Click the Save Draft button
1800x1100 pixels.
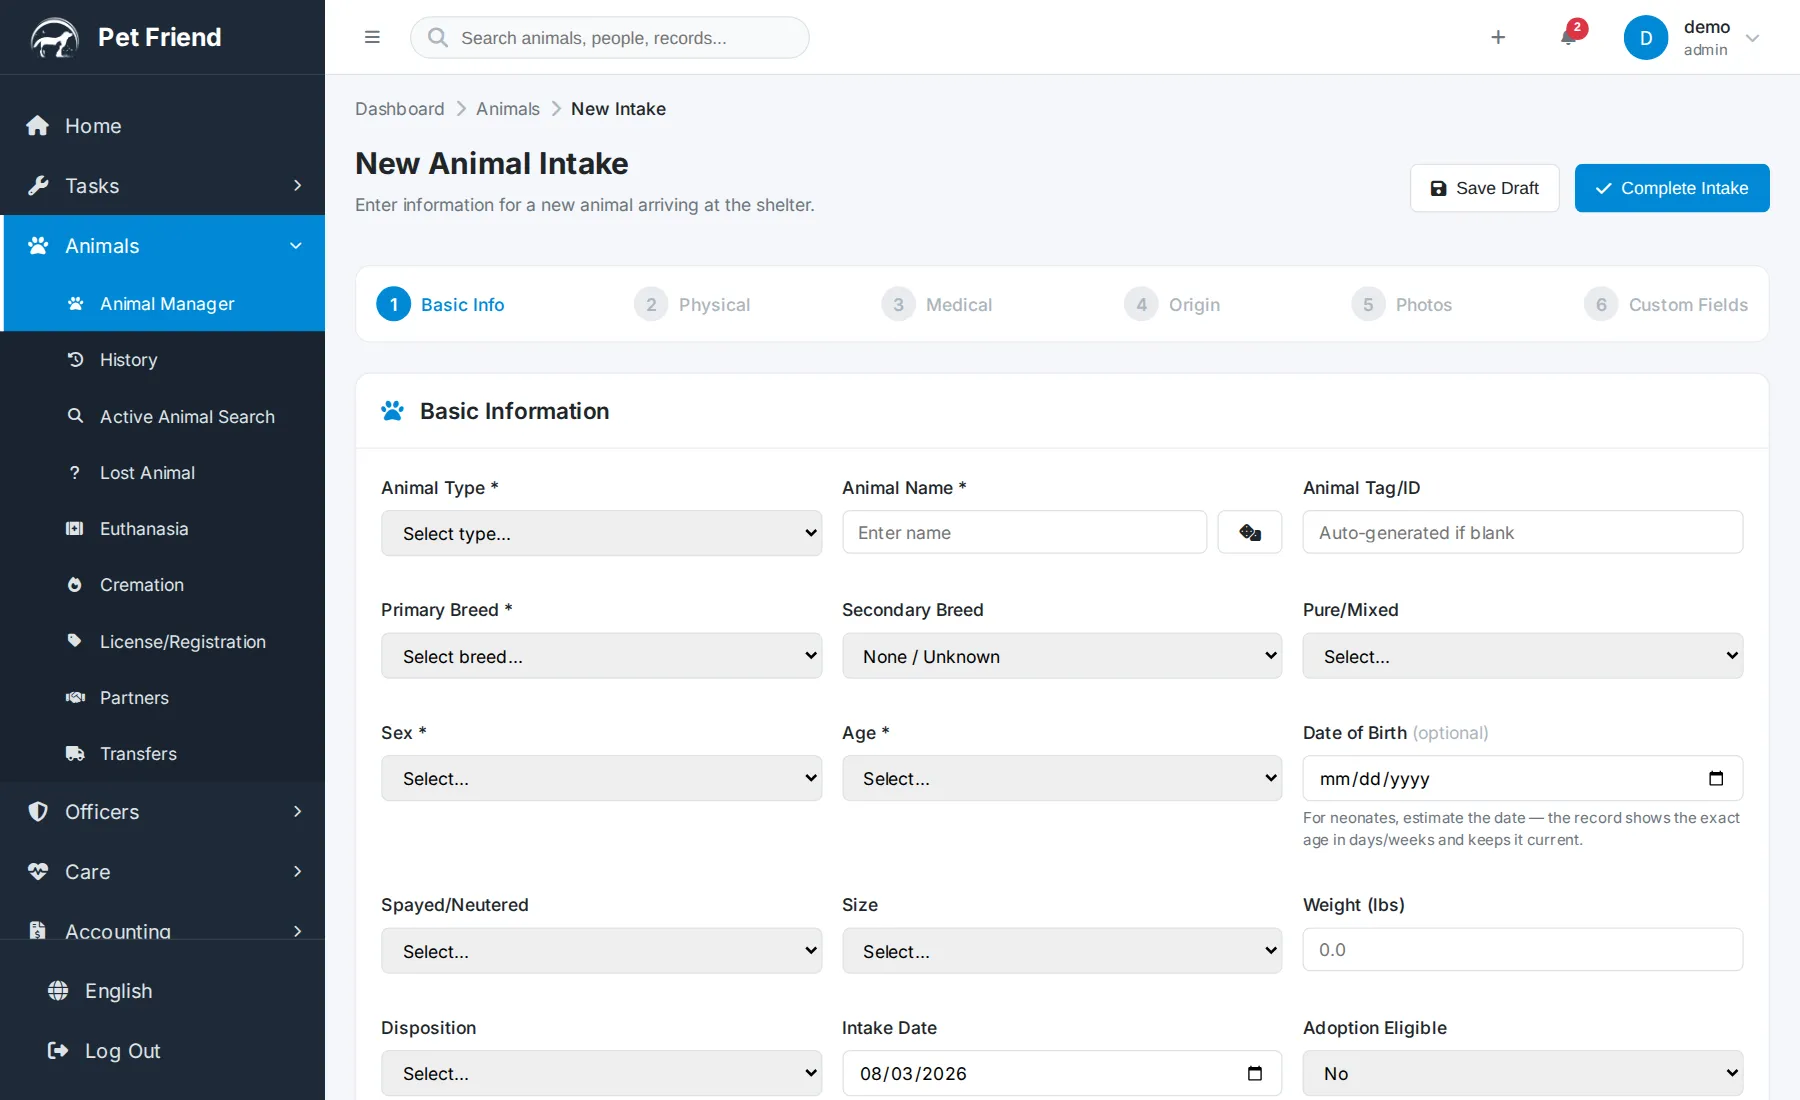click(x=1485, y=188)
